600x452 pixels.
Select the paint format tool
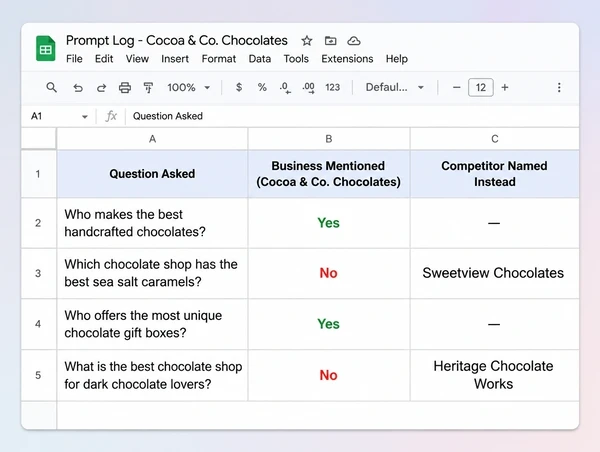(x=148, y=88)
